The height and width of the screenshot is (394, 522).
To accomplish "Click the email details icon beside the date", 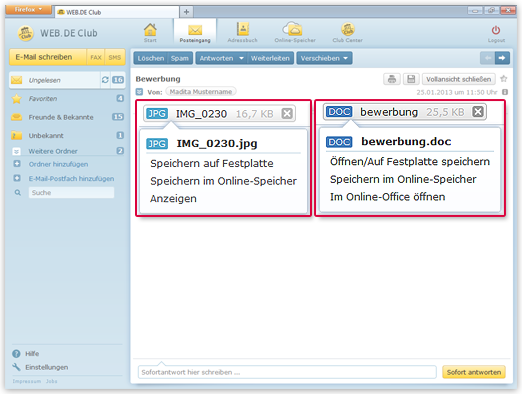I will [505, 92].
